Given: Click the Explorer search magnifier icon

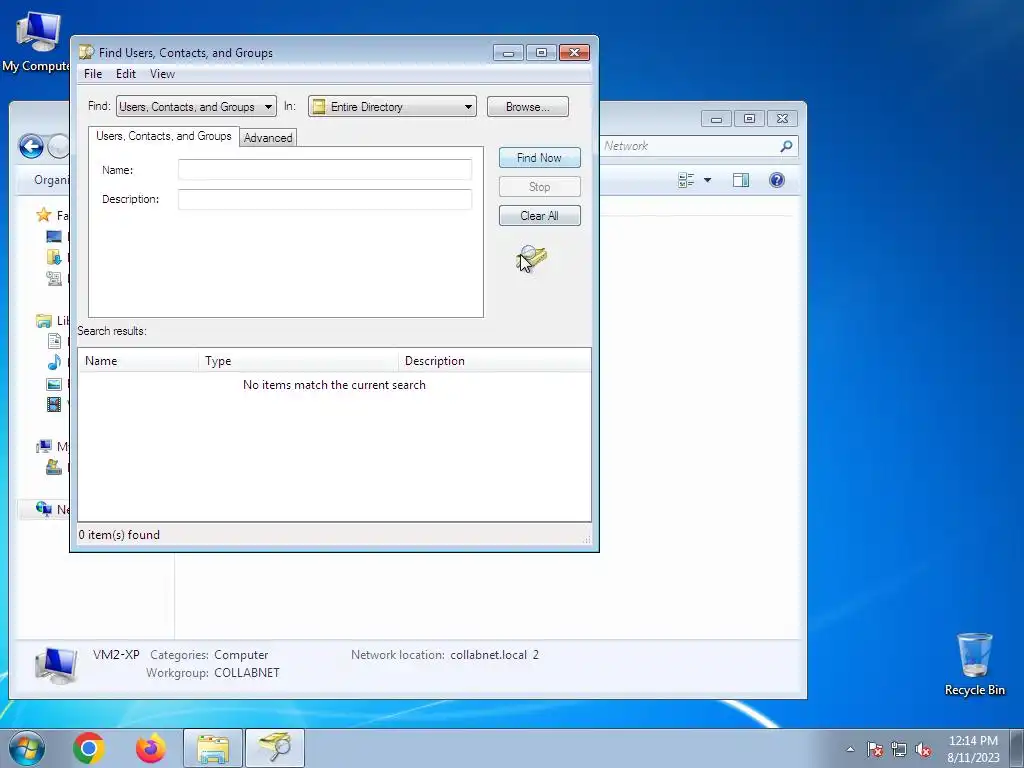Looking at the screenshot, I should coord(786,146).
